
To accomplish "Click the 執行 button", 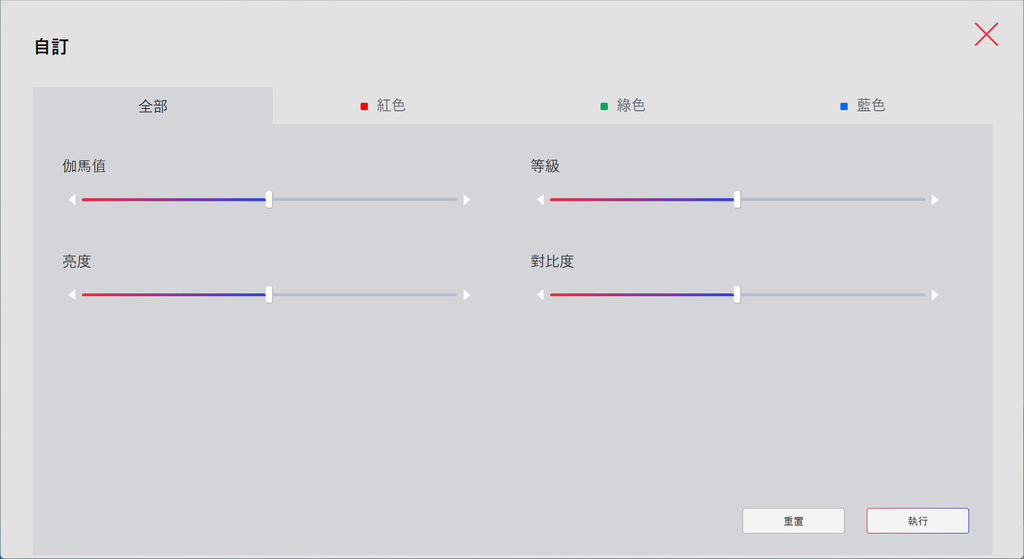I will click(x=917, y=521).
